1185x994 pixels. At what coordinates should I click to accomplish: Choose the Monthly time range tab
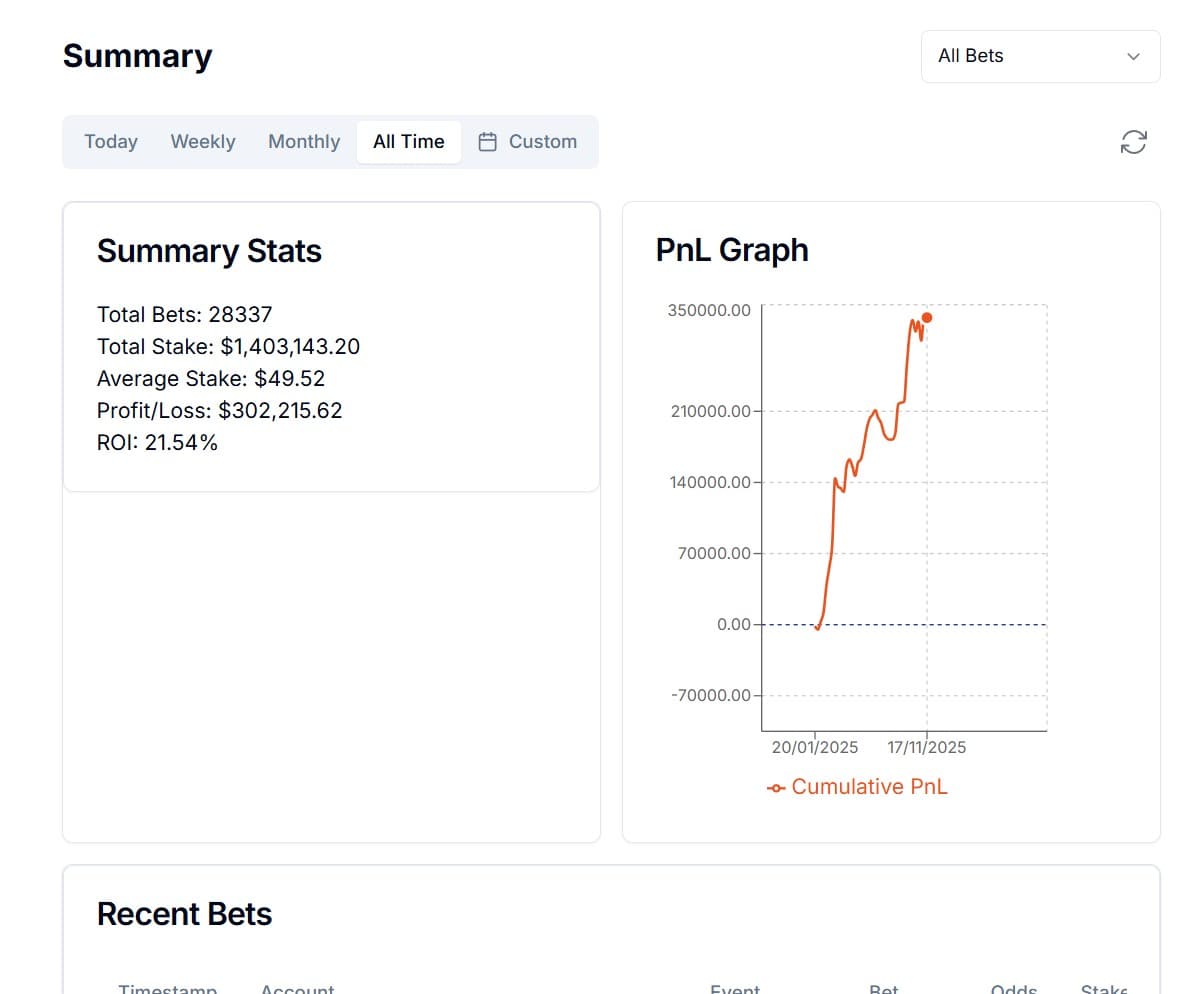click(x=304, y=142)
